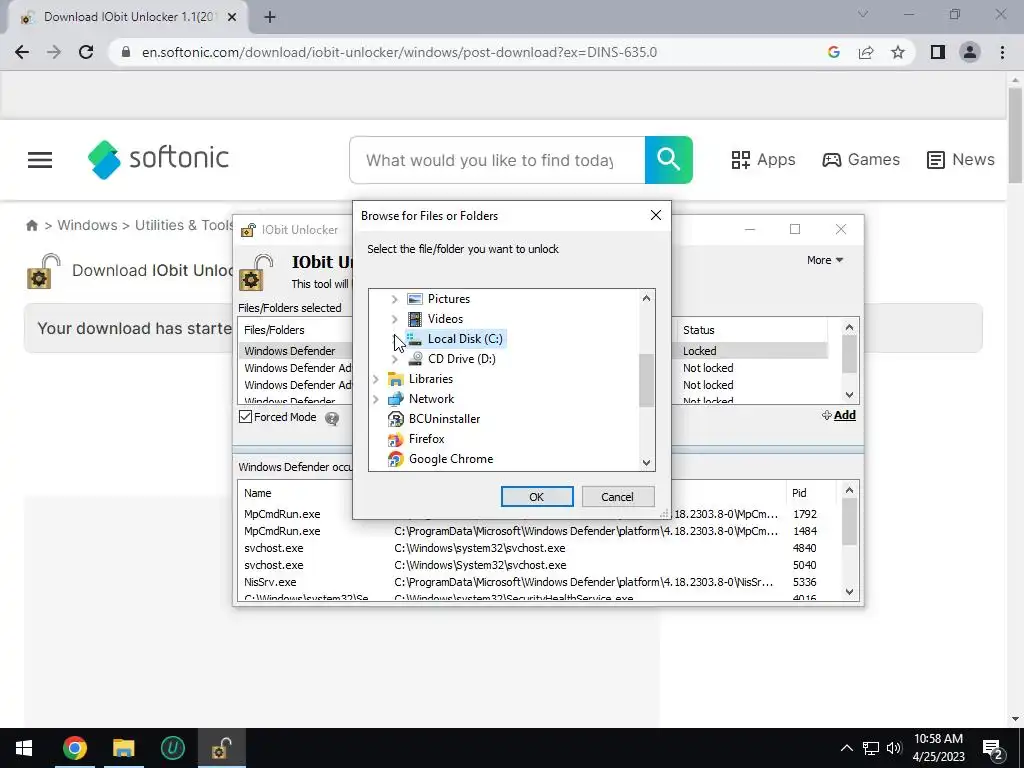1024x768 pixels.
Task: Select the MpCmdRun.exe row with Pid 1792
Action: [539, 514]
